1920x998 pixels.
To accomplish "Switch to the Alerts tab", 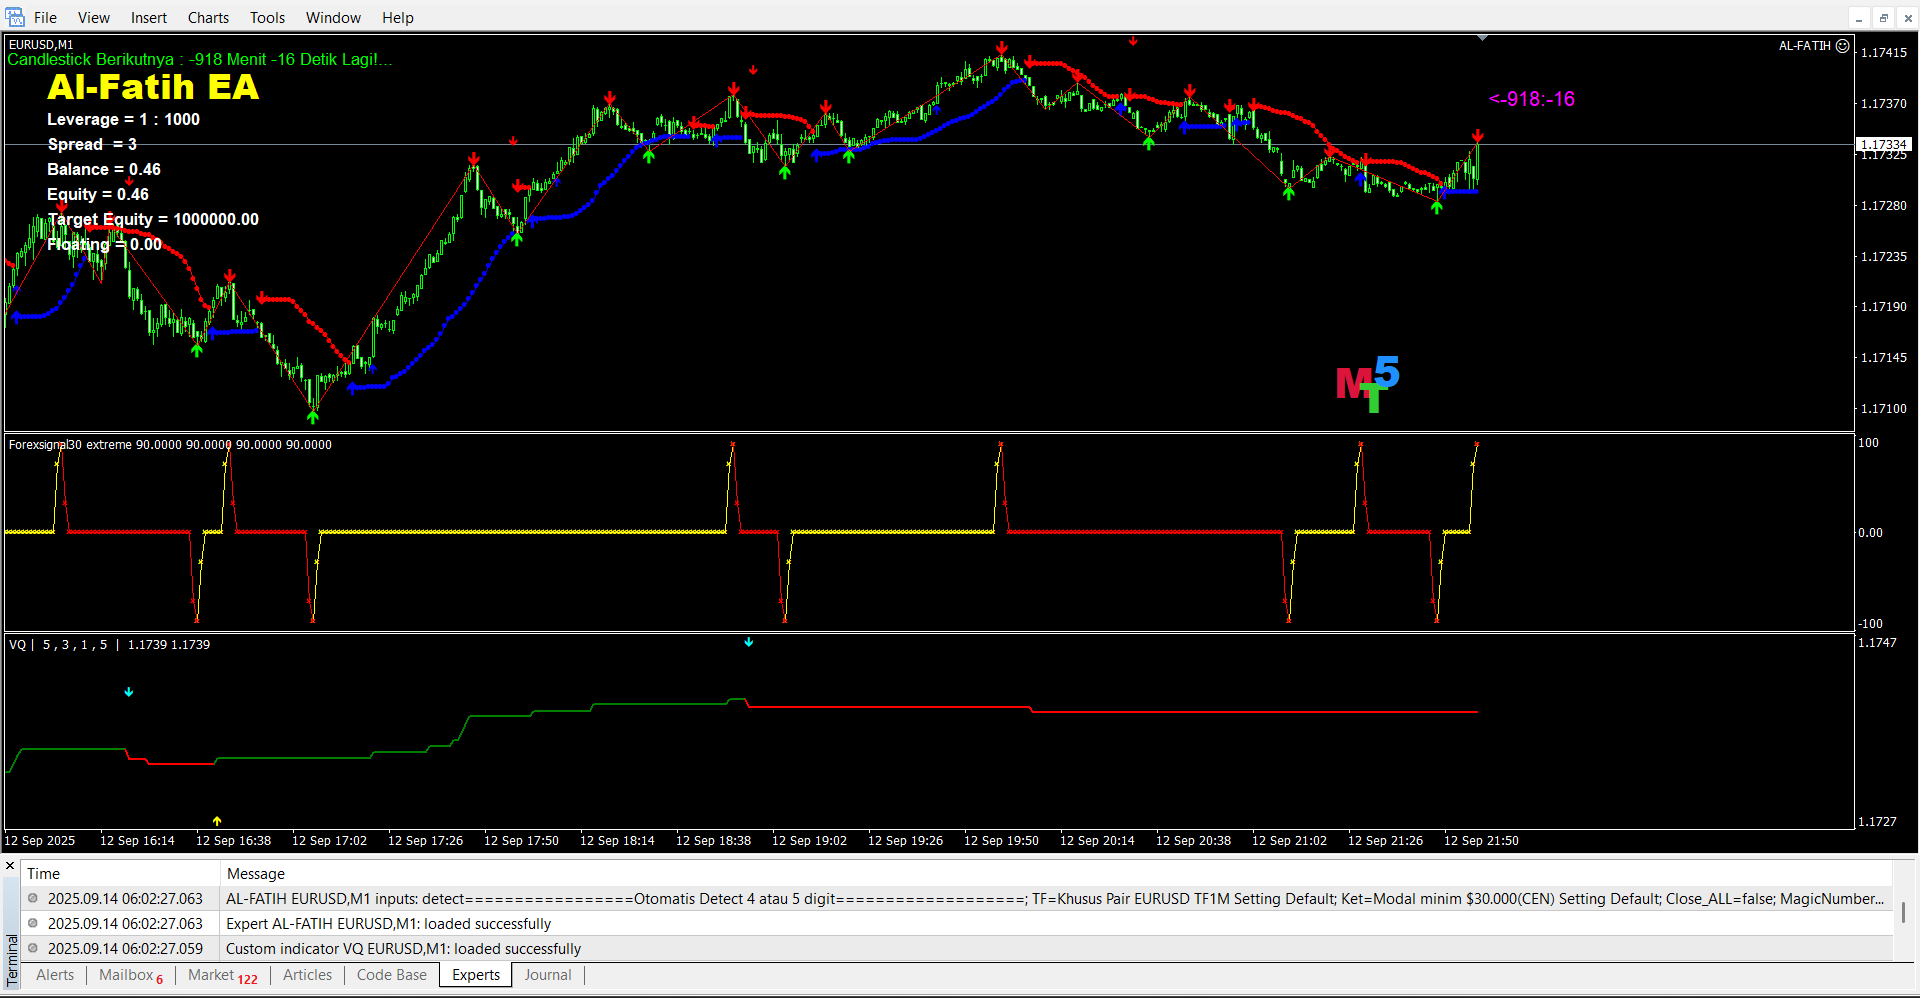I will pyautogui.click(x=55, y=975).
